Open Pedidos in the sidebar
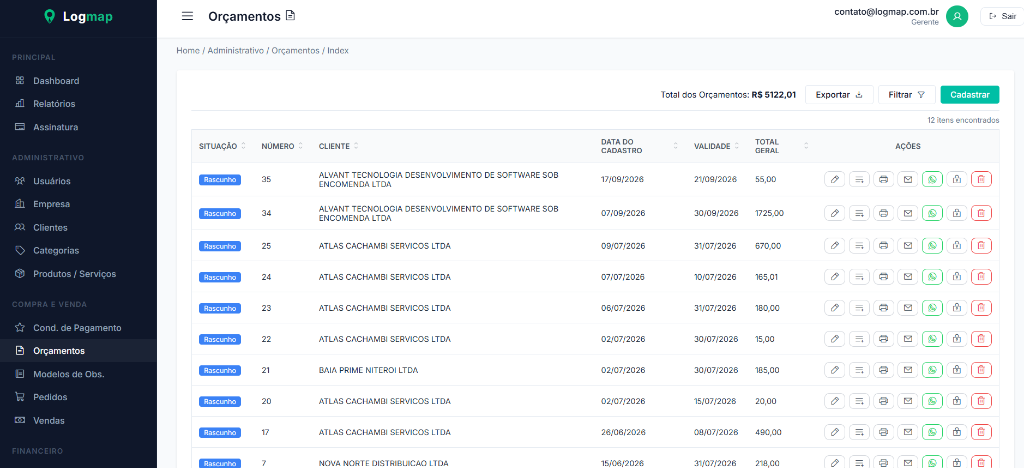This screenshot has height=468, width=1024. click(x=78, y=397)
